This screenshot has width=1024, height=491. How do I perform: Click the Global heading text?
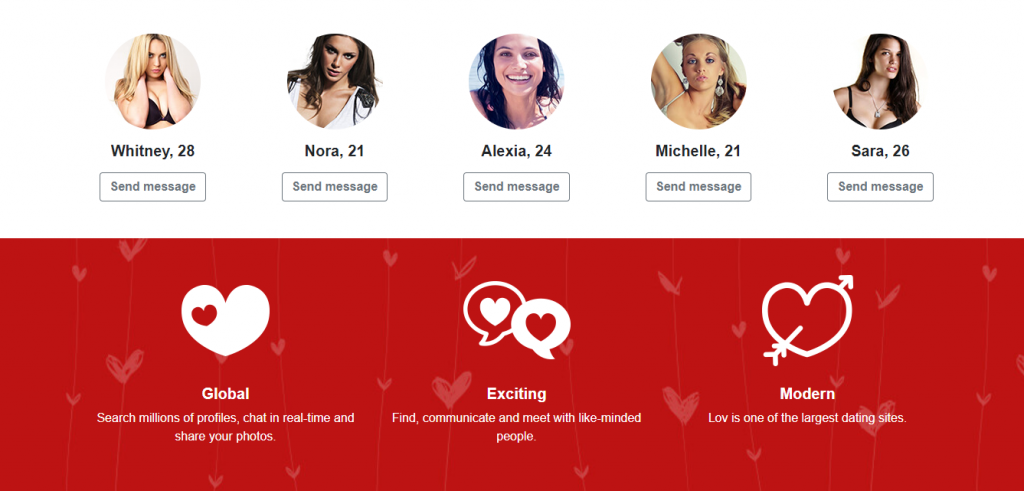click(225, 394)
